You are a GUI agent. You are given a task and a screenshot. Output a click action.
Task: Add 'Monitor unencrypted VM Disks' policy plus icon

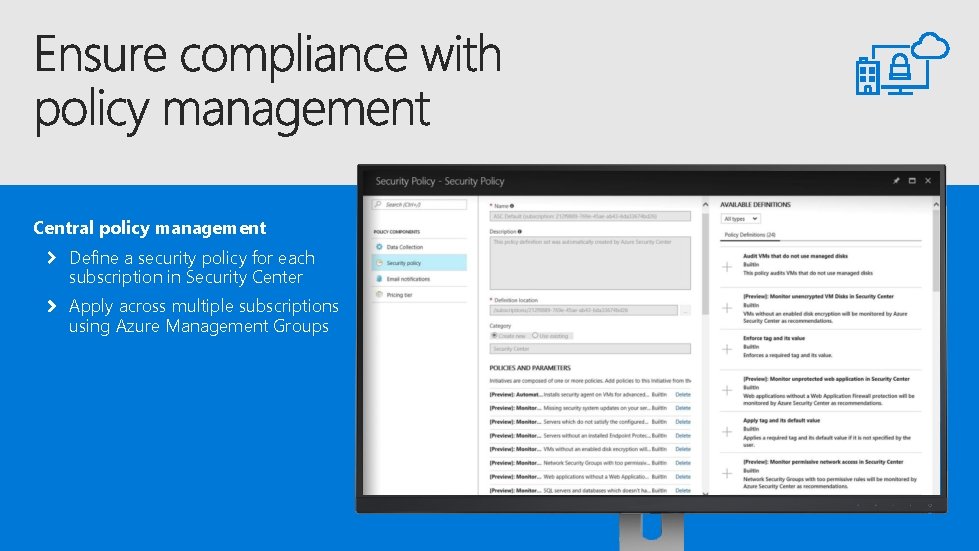click(x=727, y=308)
